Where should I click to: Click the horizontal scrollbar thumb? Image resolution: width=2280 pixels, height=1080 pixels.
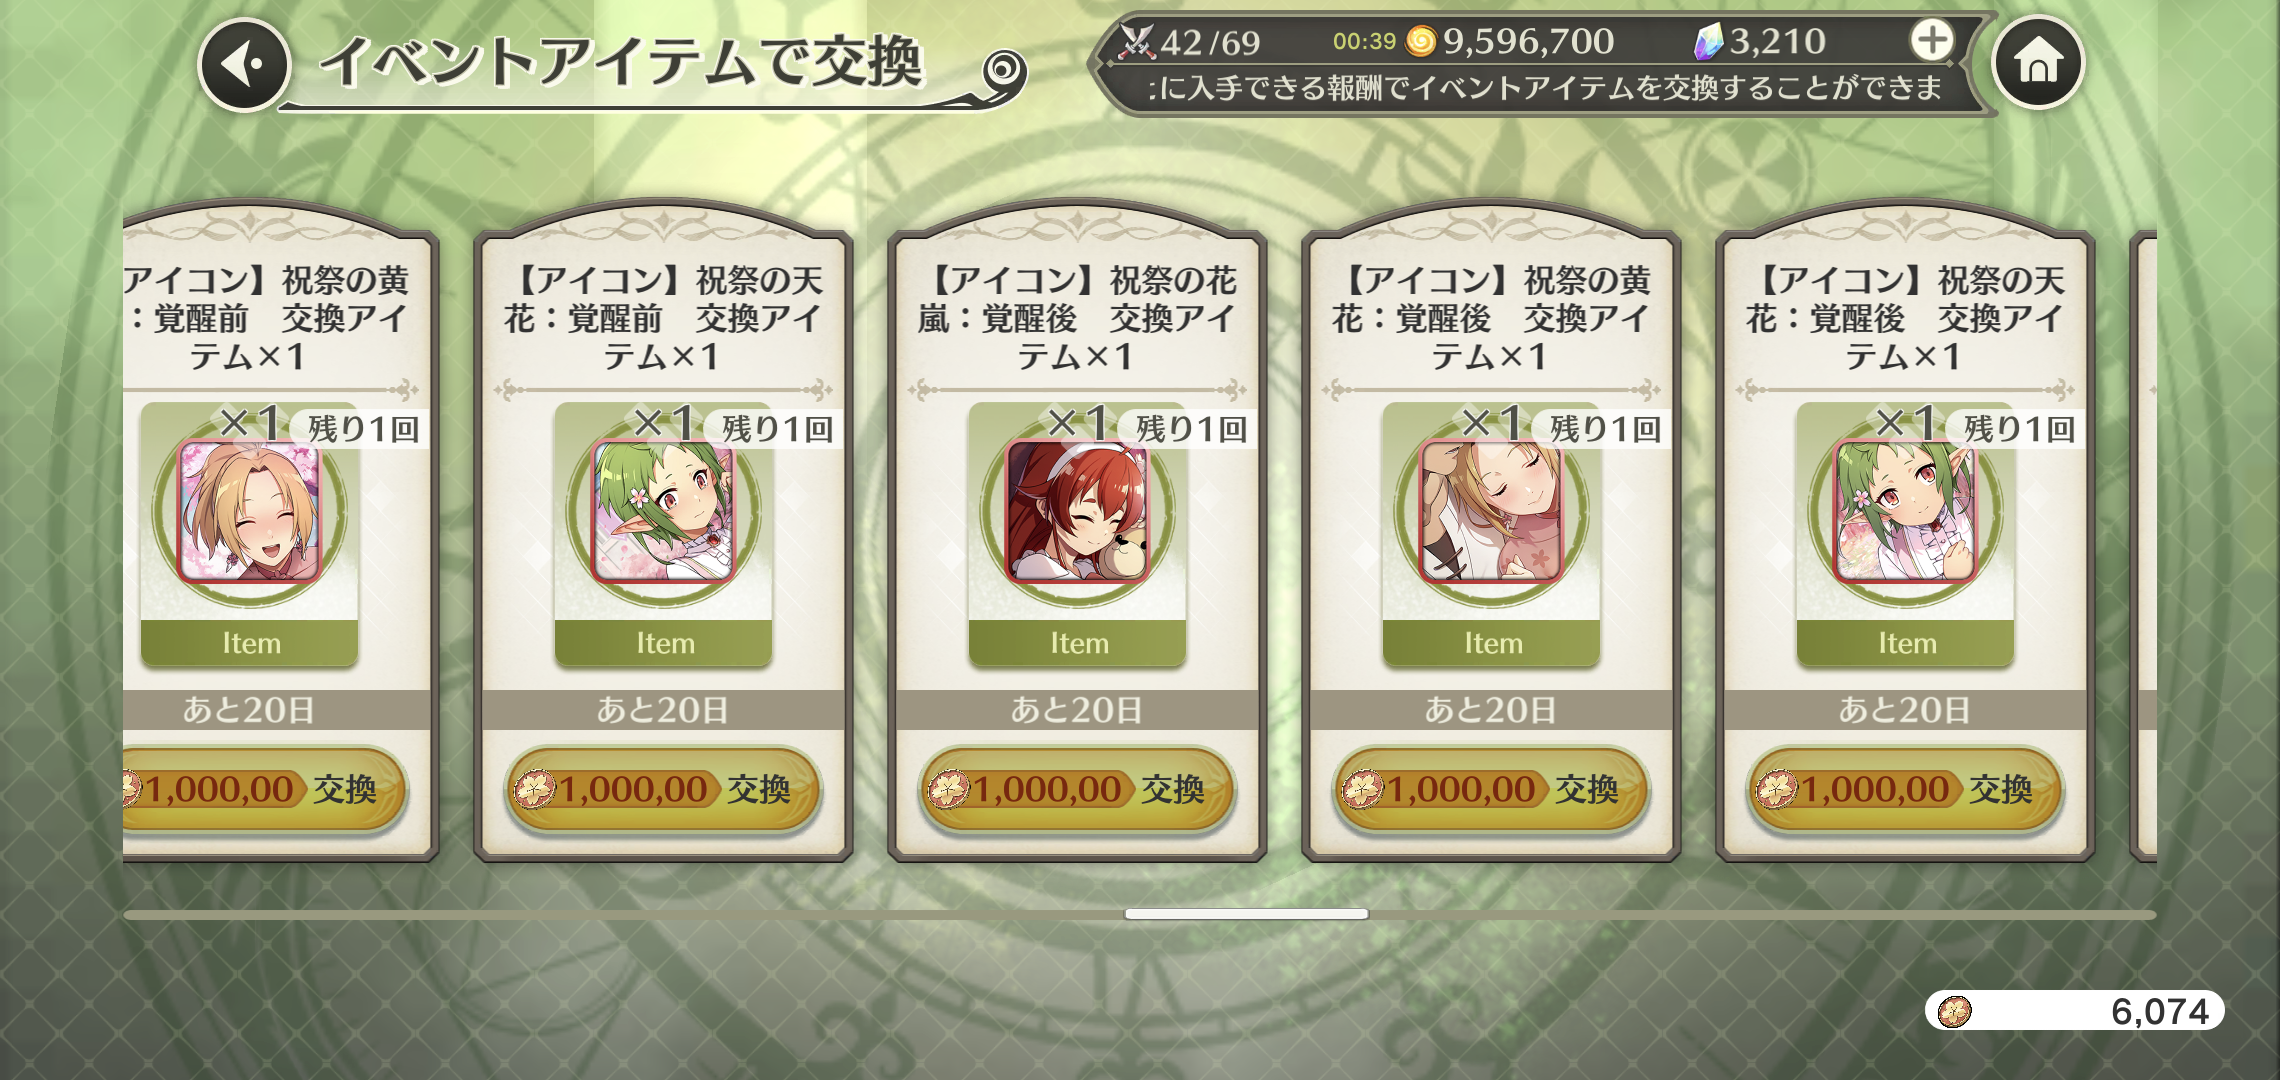1246,914
